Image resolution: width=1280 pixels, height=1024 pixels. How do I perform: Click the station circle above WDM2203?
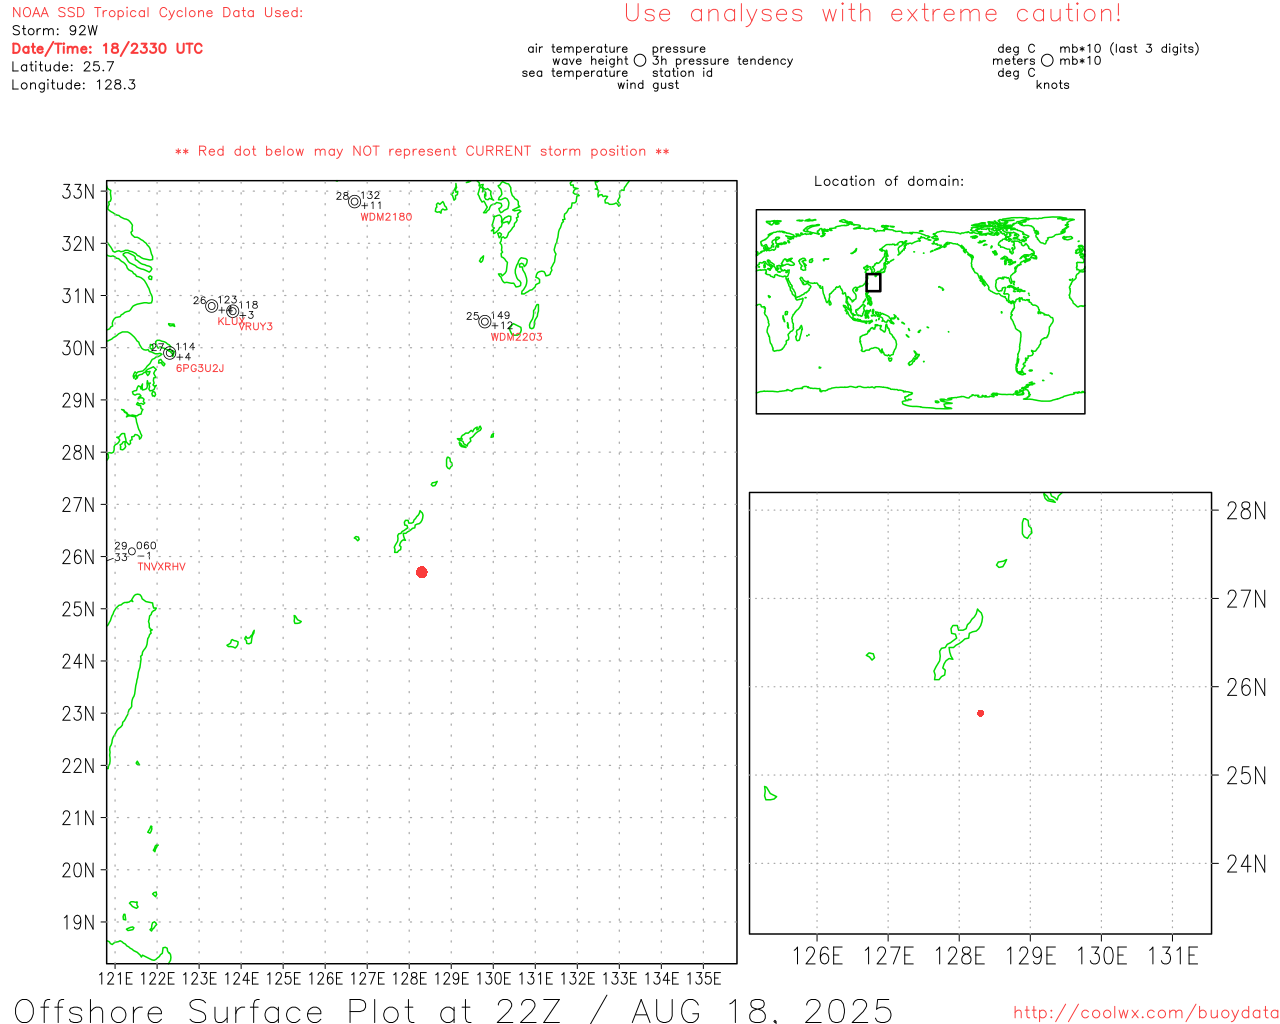485,322
